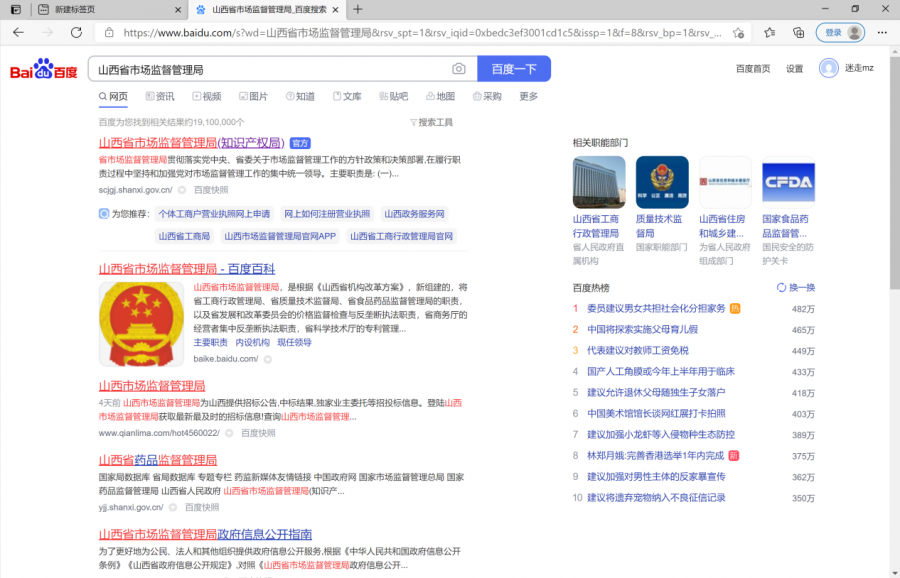Click 山西政务服务网 suggestion
This screenshot has height=578, width=900.
click(x=414, y=214)
